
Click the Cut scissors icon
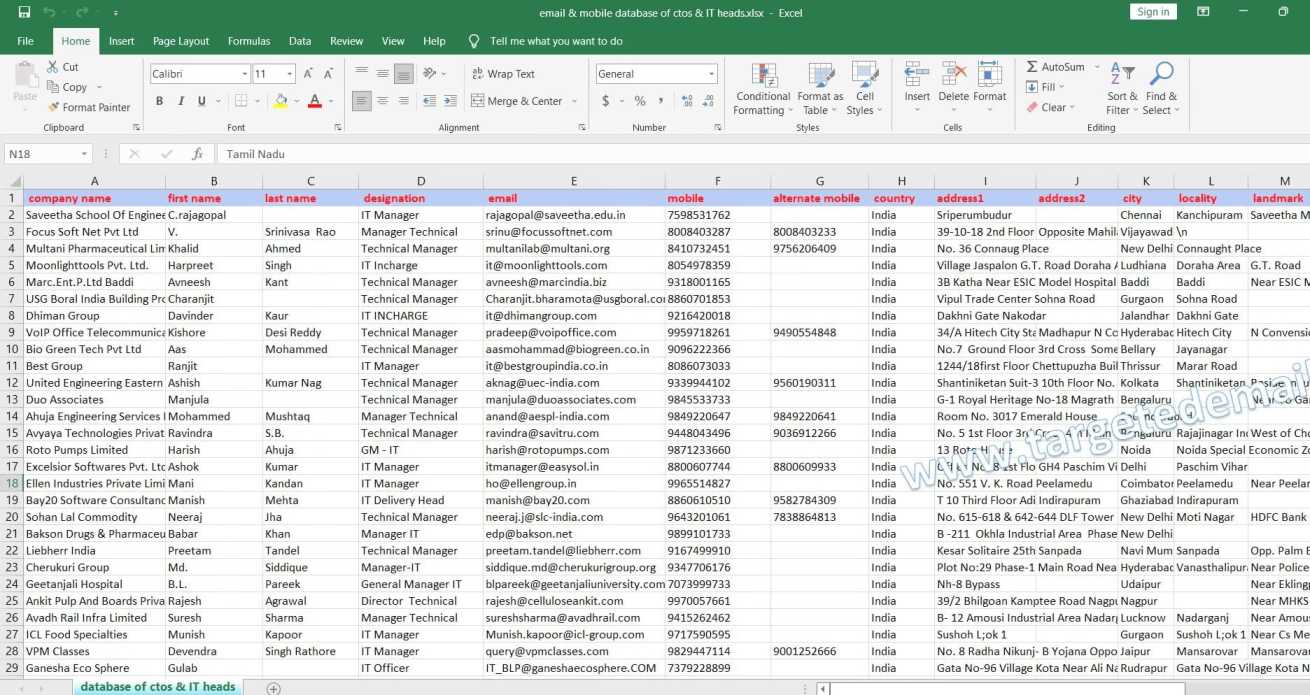point(53,67)
